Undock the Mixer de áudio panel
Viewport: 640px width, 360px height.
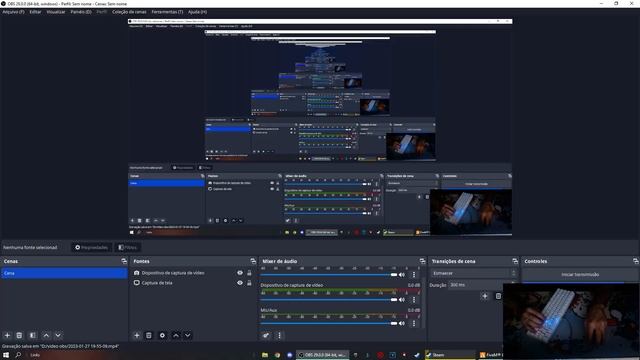click(422, 261)
